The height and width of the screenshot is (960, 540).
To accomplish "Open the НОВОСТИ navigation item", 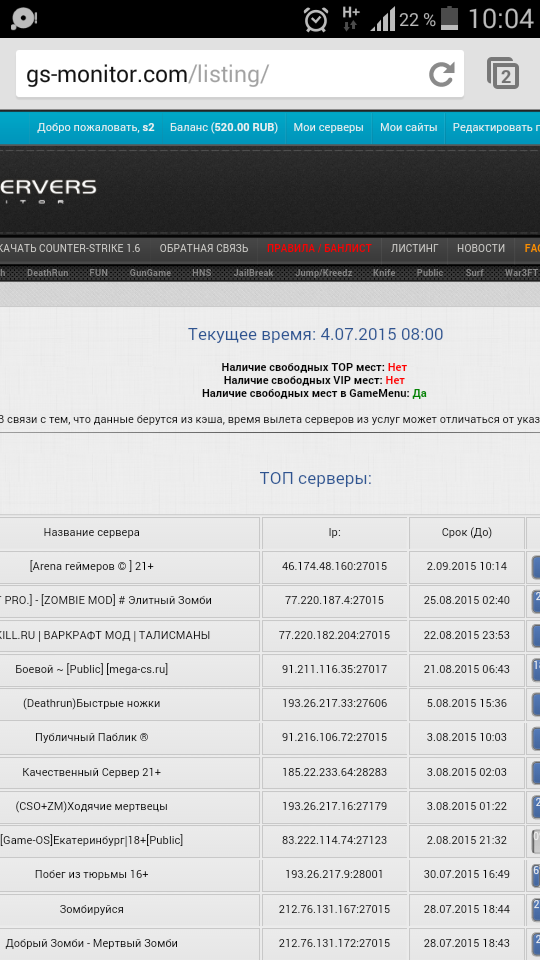I will tap(481, 248).
